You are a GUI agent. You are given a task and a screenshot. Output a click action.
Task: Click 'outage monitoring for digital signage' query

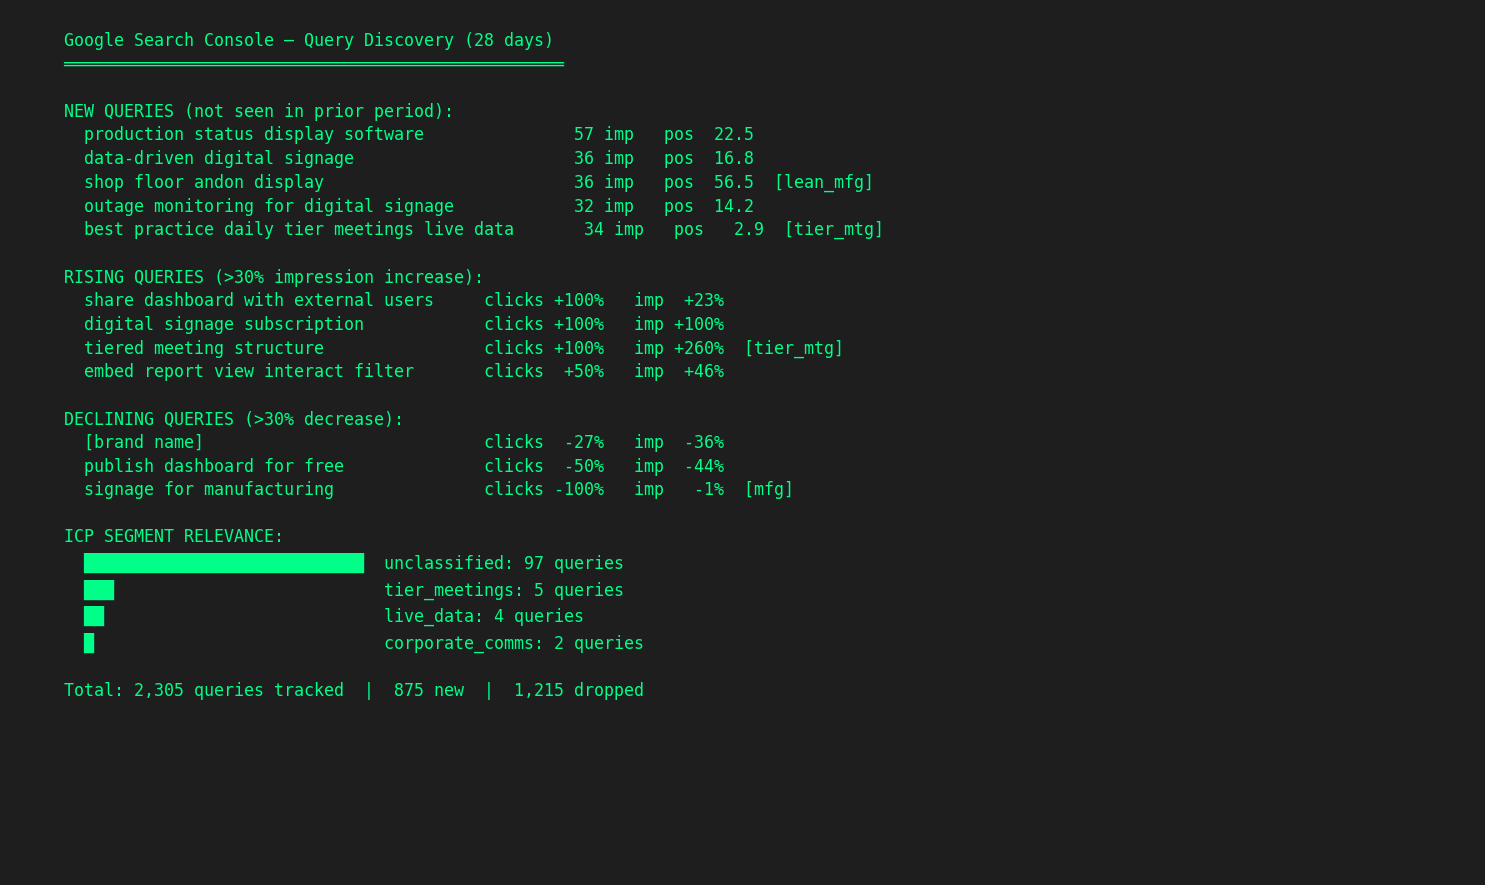tap(269, 207)
